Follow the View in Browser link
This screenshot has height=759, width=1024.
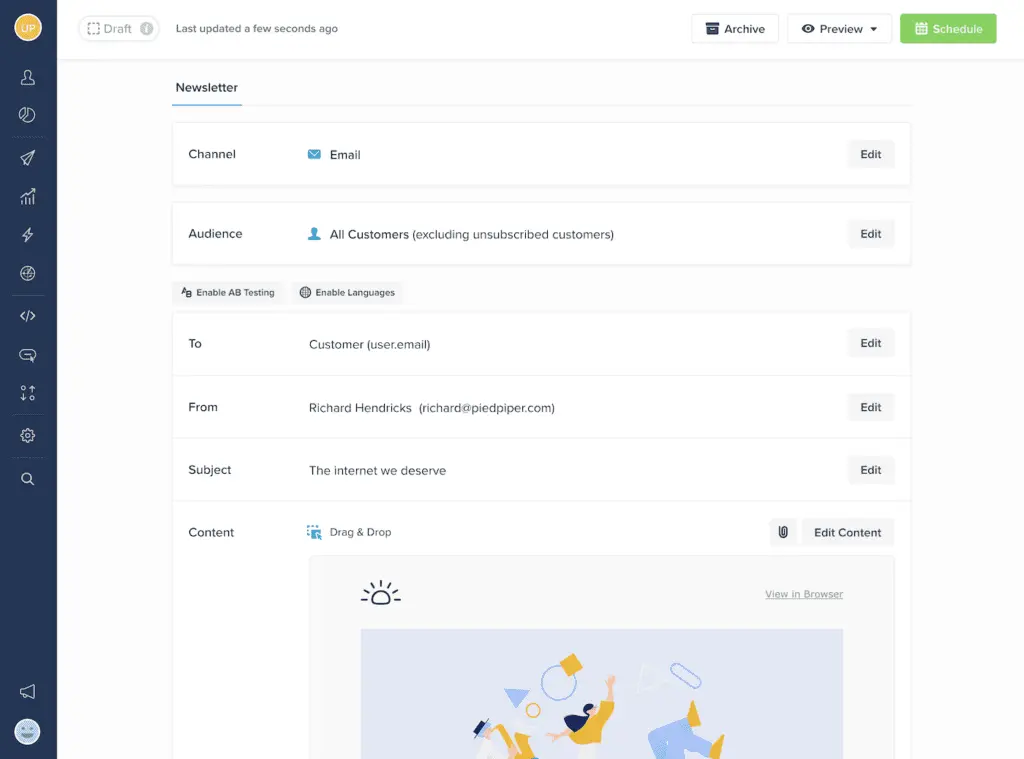tap(803, 594)
